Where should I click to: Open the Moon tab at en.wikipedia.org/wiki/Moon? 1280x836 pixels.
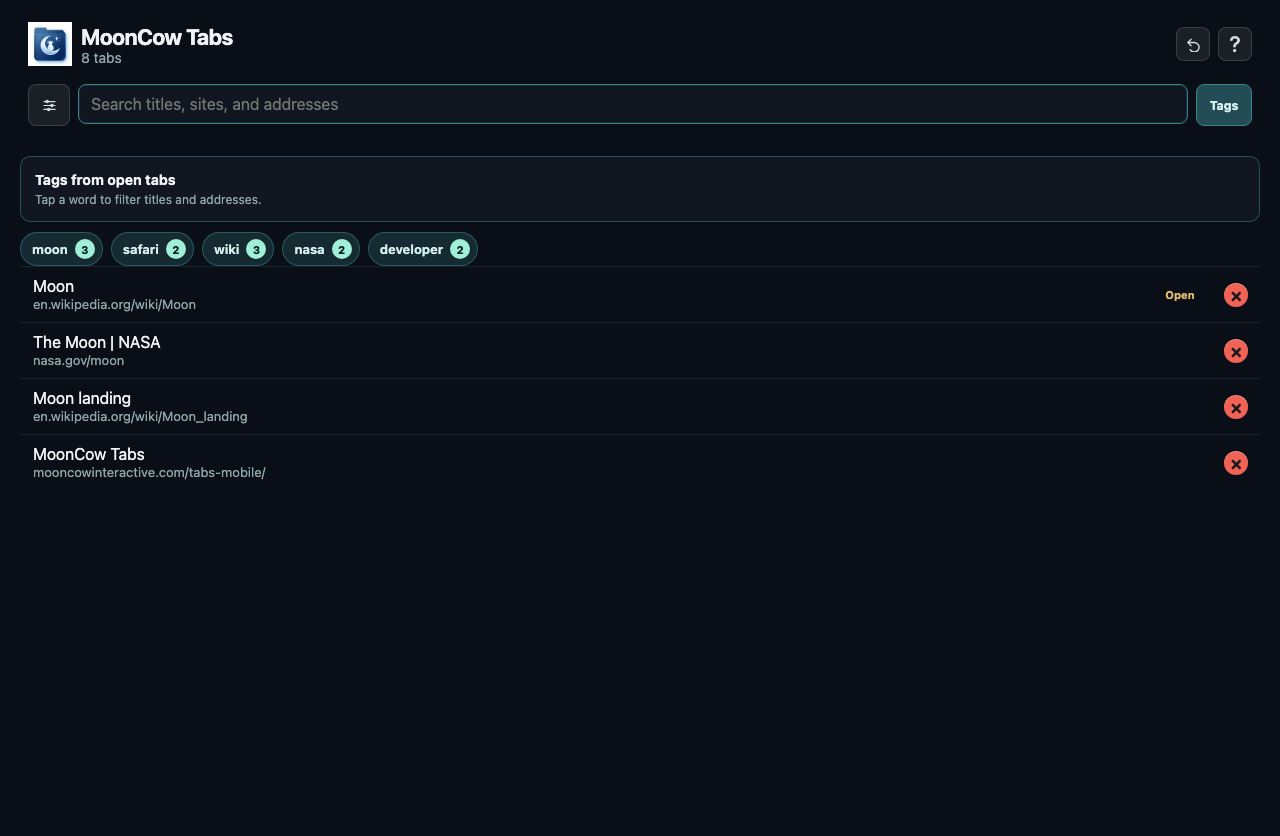(640, 295)
